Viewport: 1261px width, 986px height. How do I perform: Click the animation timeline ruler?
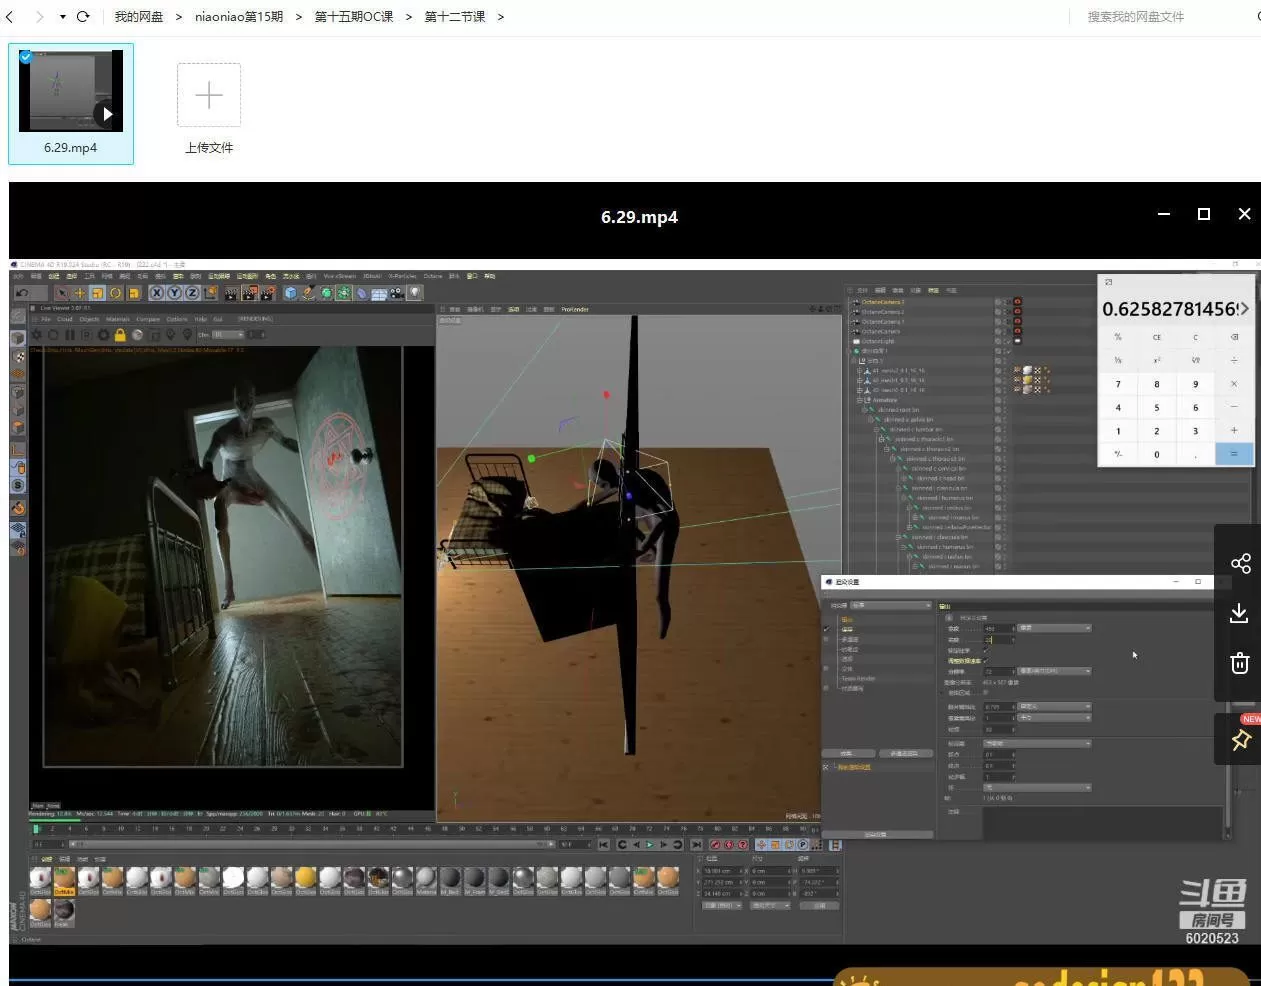(x=420, y=829)
